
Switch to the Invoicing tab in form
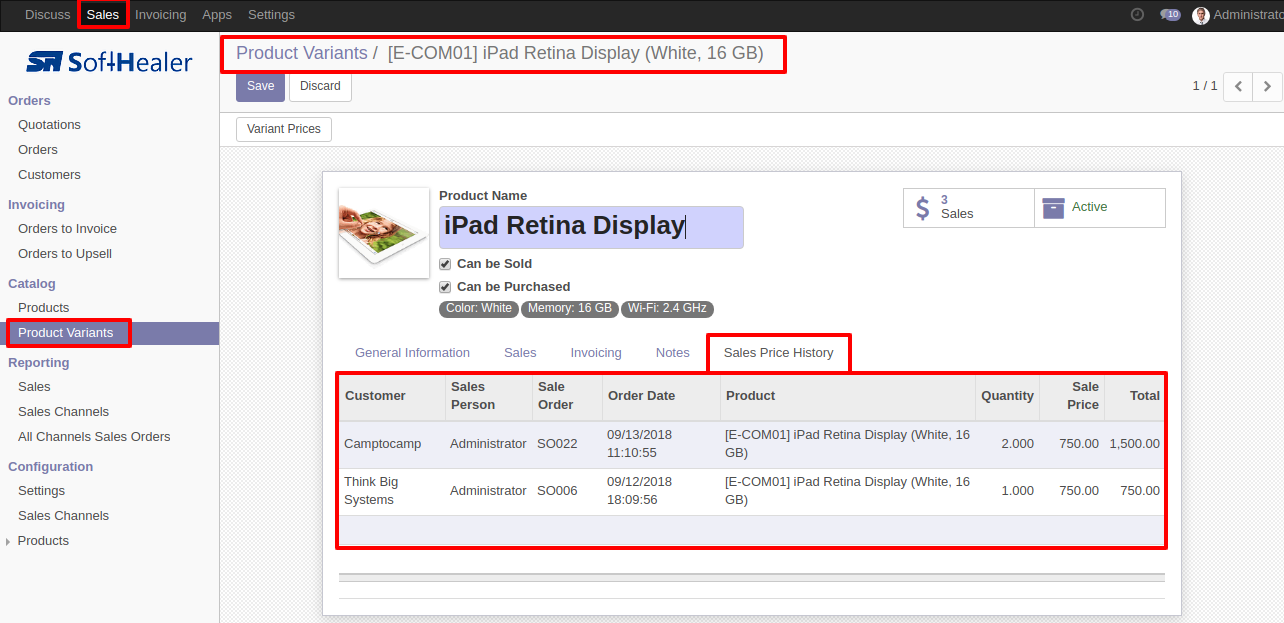(596, 353)
